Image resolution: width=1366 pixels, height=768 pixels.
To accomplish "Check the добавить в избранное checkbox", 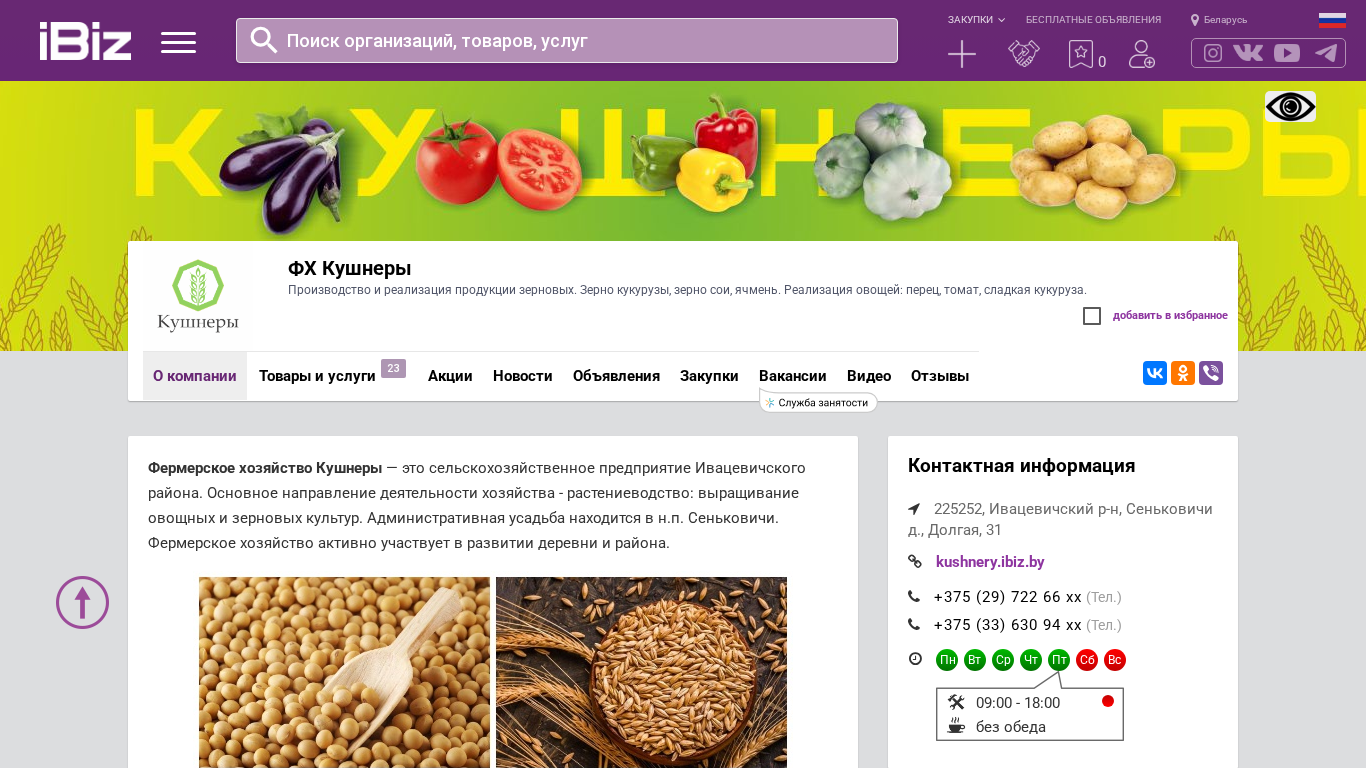I will [x=1092, y=316].
